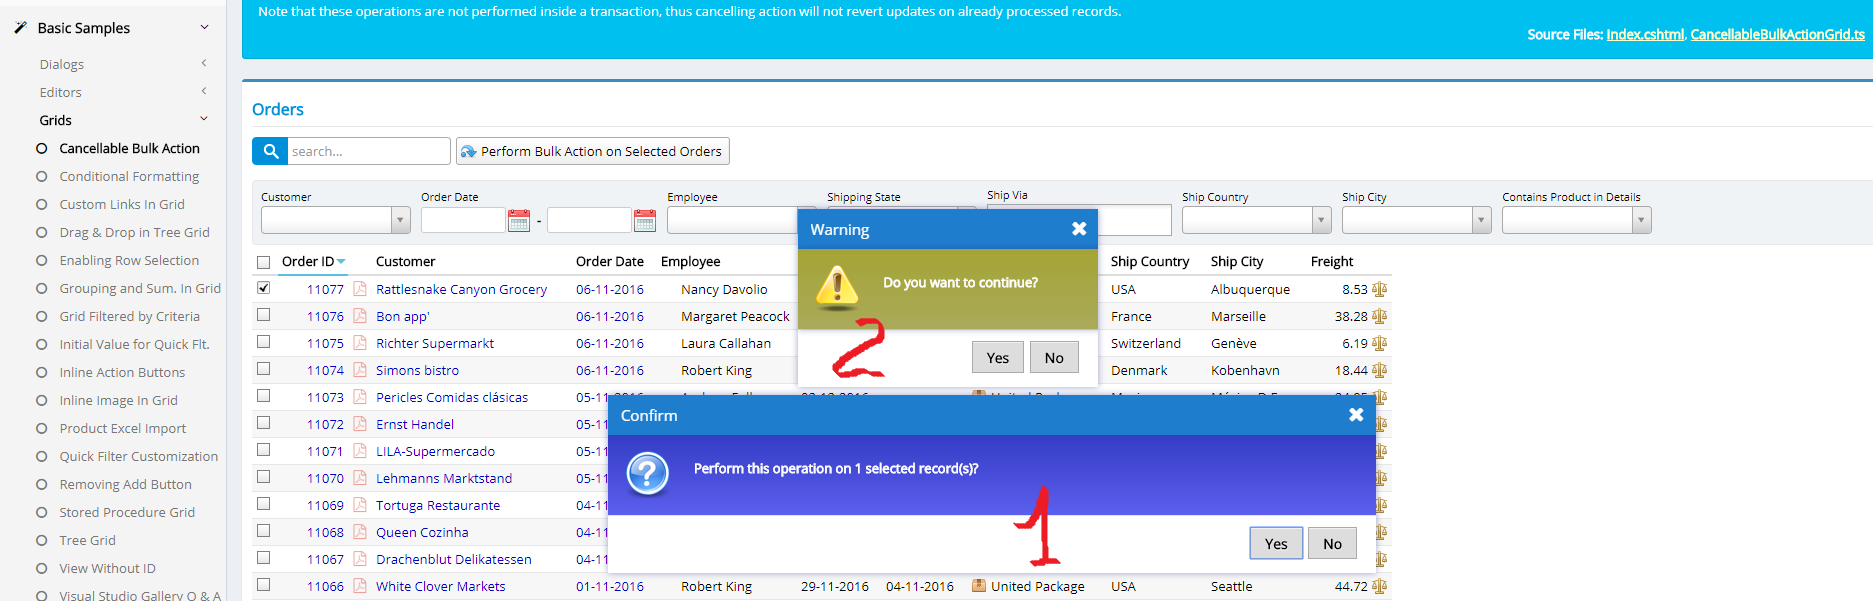Open PDF icon for order 11075
This screenshot has height=601, width=1873.
(x=360, y=343)
